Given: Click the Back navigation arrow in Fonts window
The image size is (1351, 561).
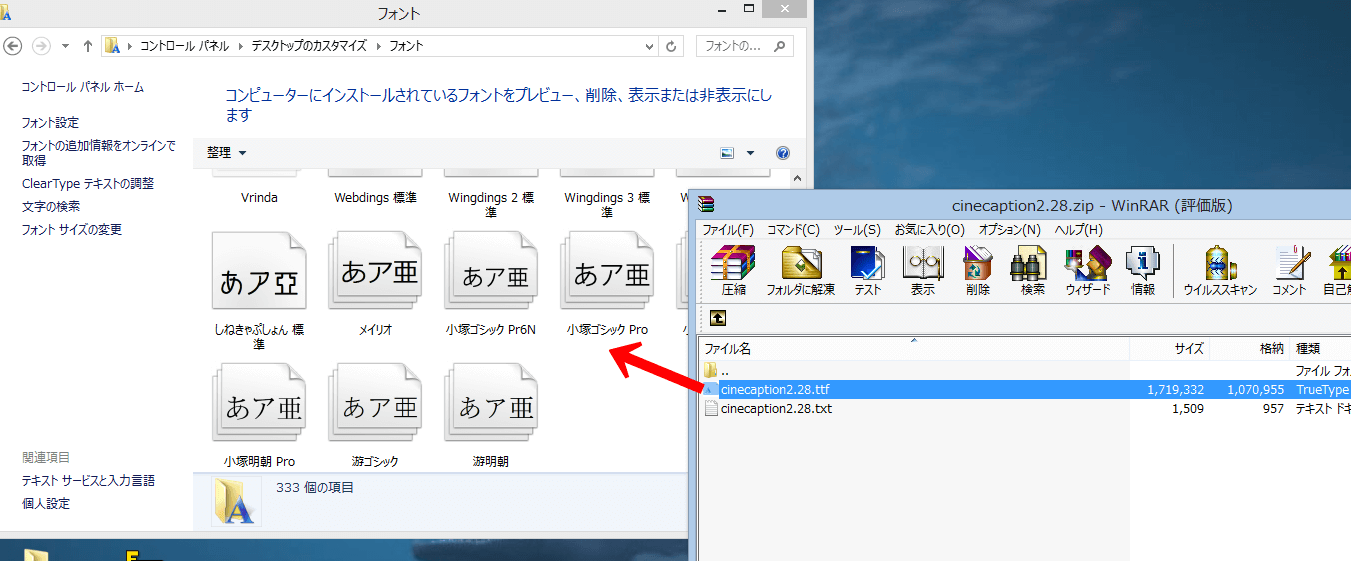Looking at the screenshot, I should [13, 46].
